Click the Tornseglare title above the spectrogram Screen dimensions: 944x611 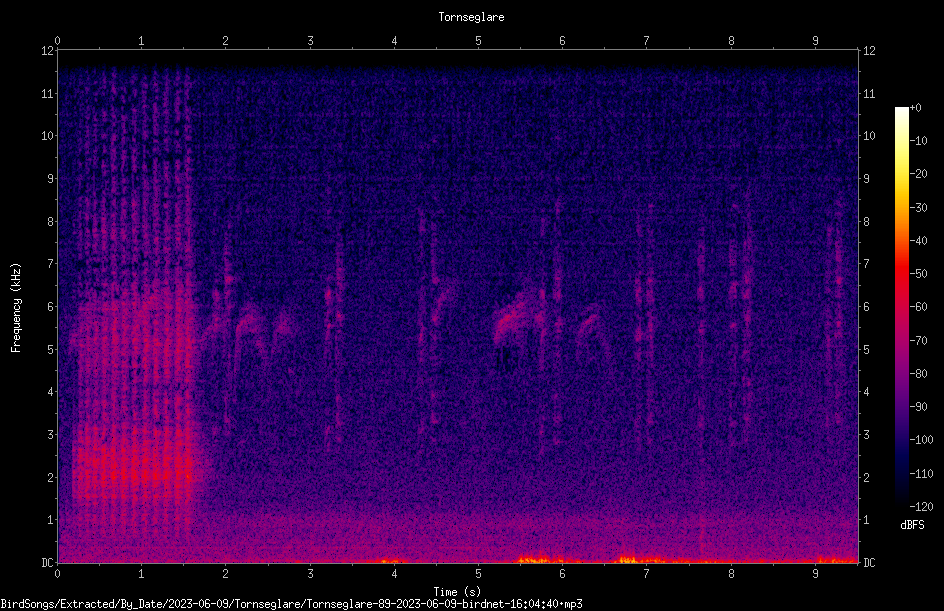pos(471,17)
